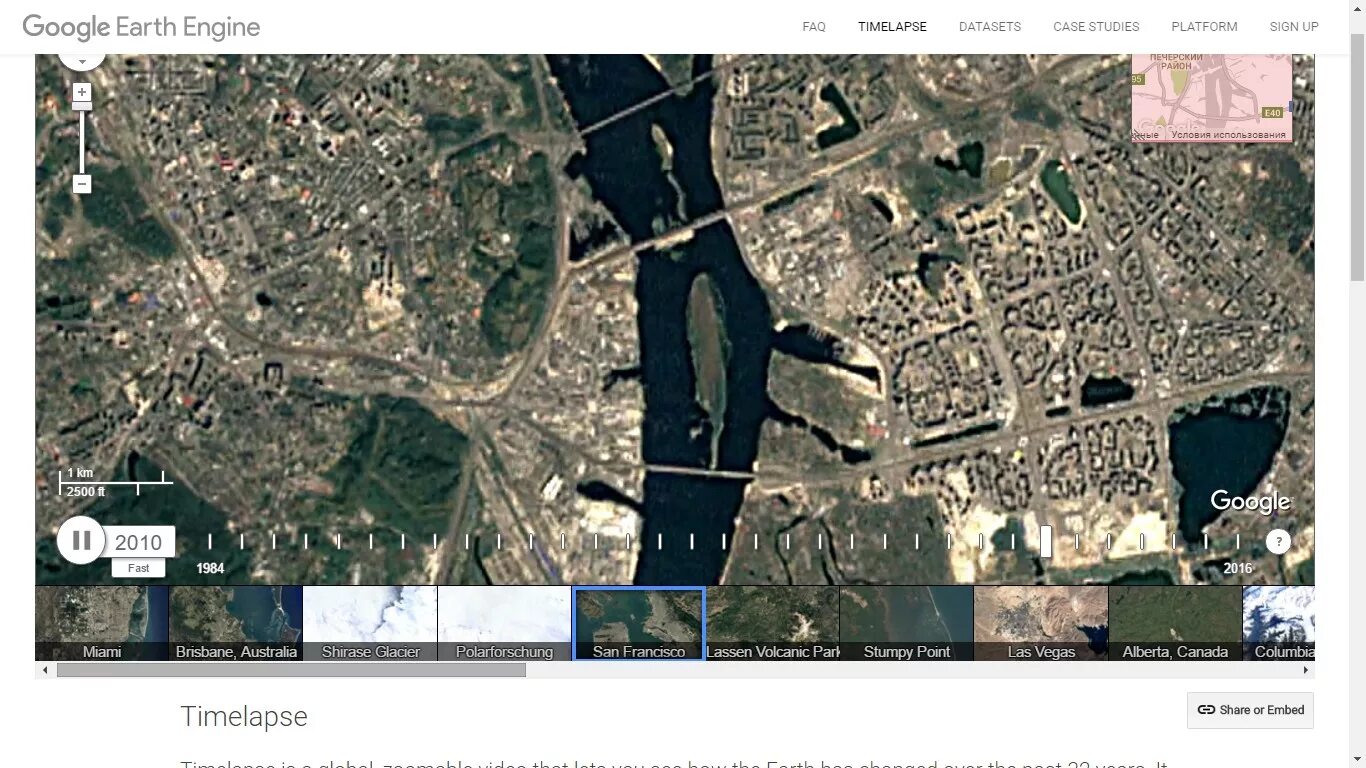Open Case Studies in navigation
1366x768 pixels.
tap(1096, 27)
